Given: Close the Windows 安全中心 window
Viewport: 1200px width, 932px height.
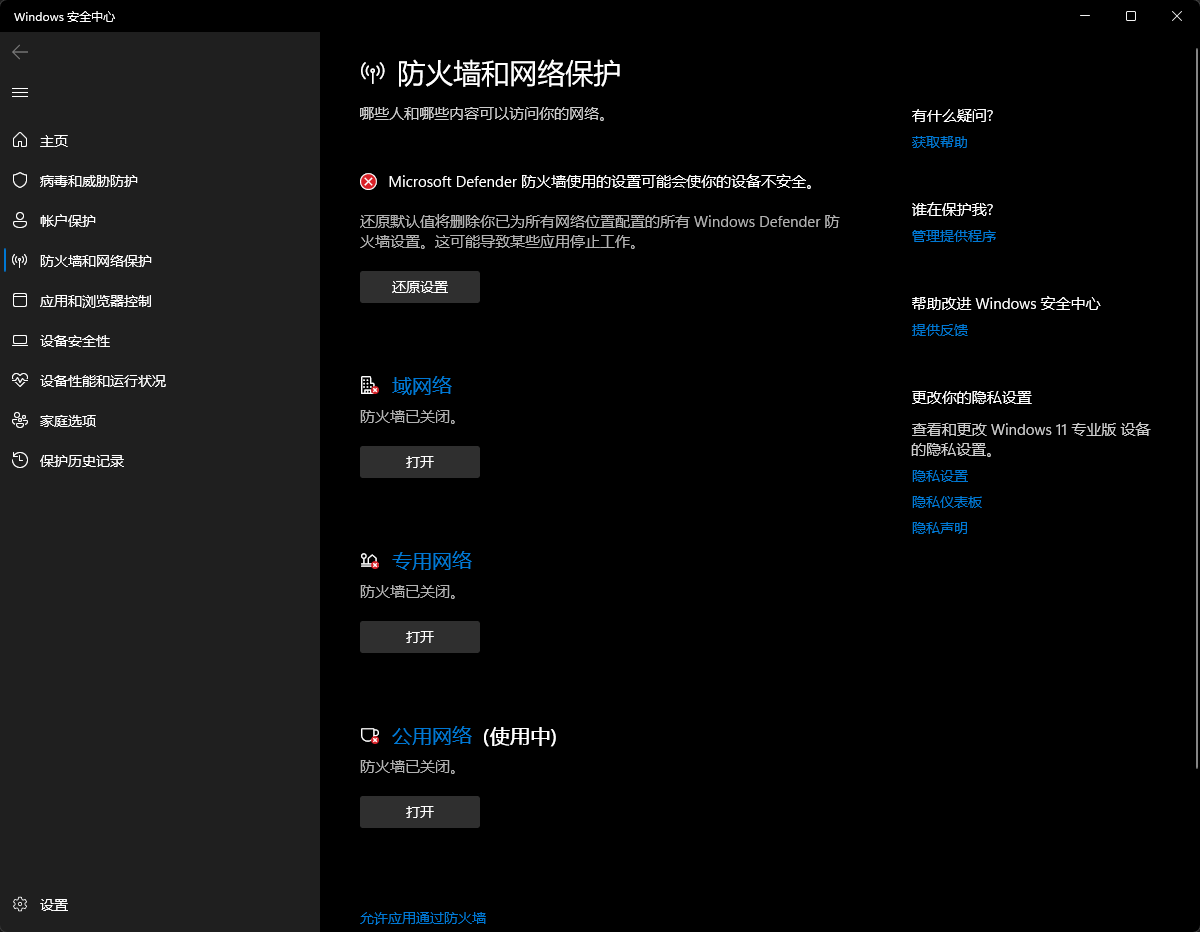Looking at the screenshot, I should pyautogui.click(x=1177, y=16).
